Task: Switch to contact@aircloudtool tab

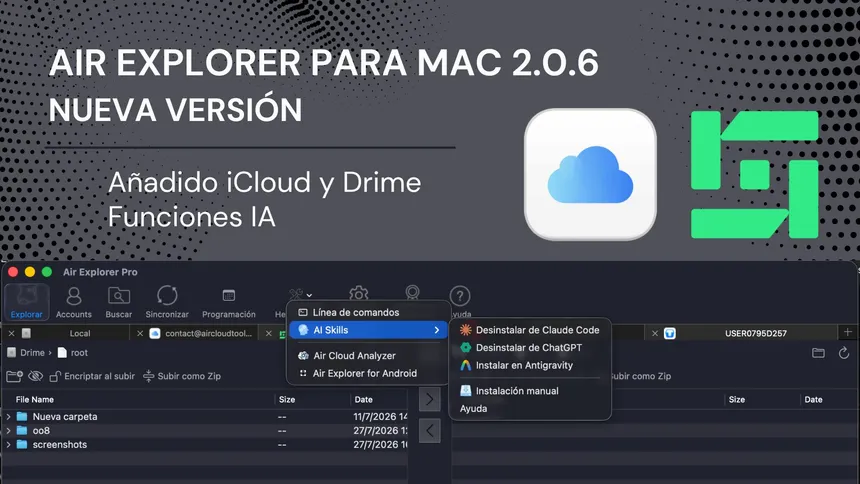Action: pyautogui.click(x=208, y=333)
